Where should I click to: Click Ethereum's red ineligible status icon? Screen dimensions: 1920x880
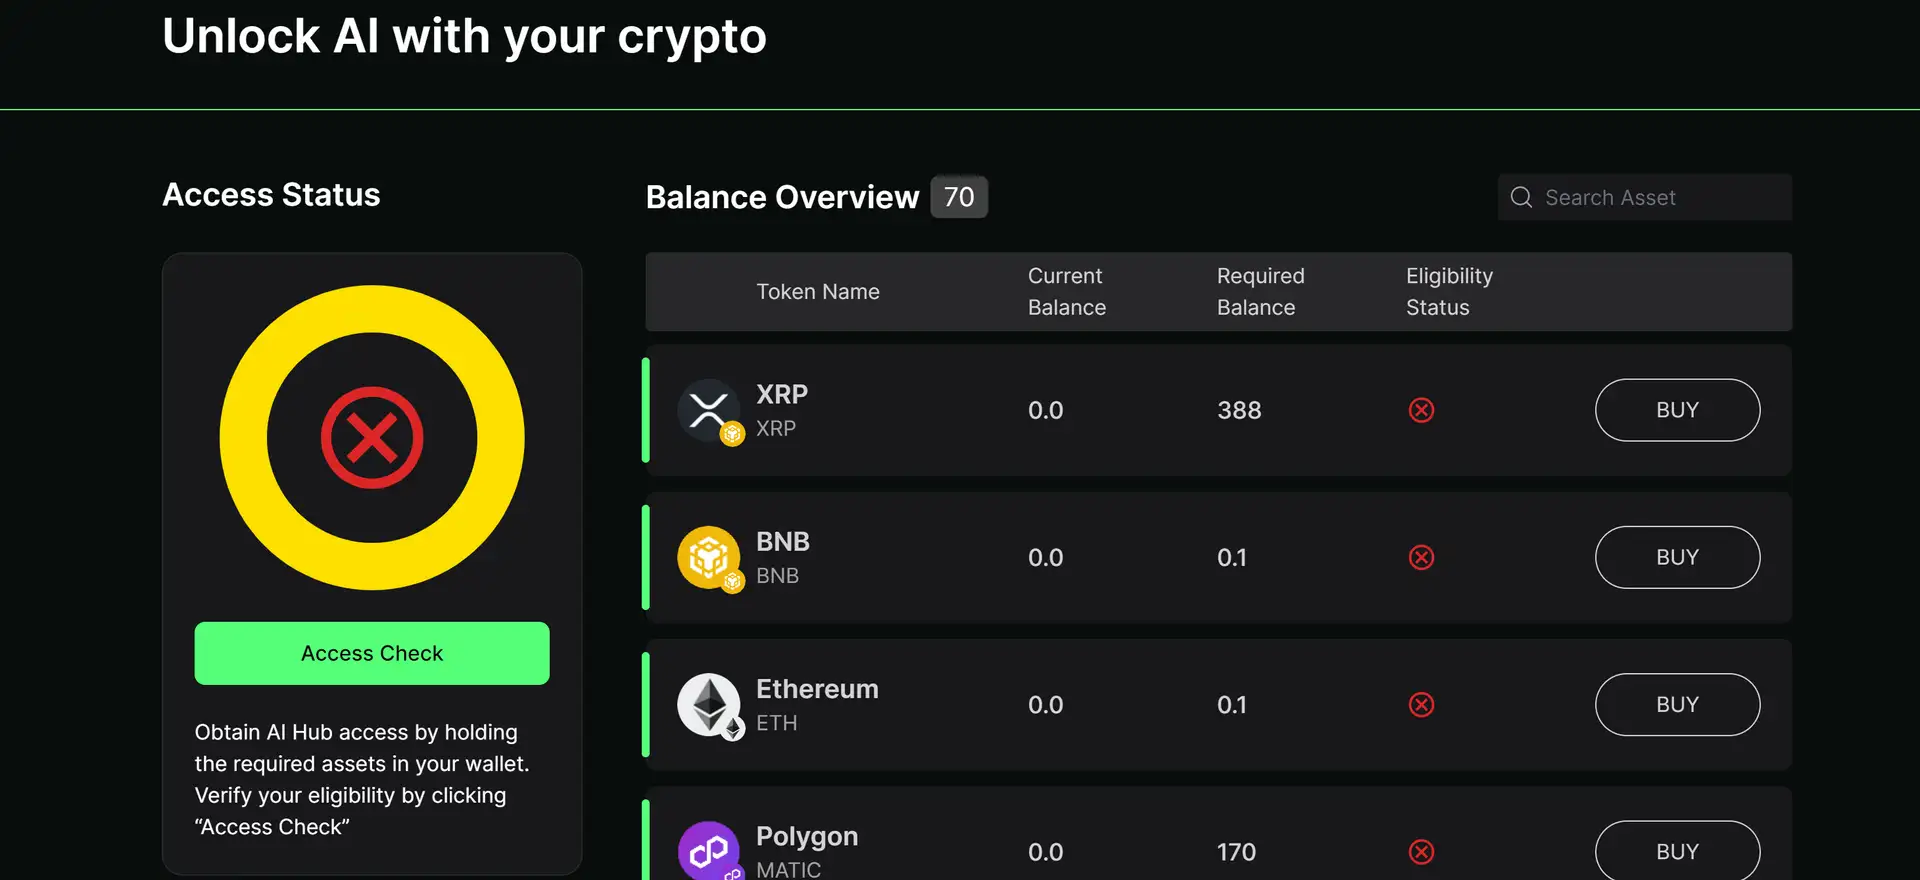pyautogui.click(x=1421, y=705)
